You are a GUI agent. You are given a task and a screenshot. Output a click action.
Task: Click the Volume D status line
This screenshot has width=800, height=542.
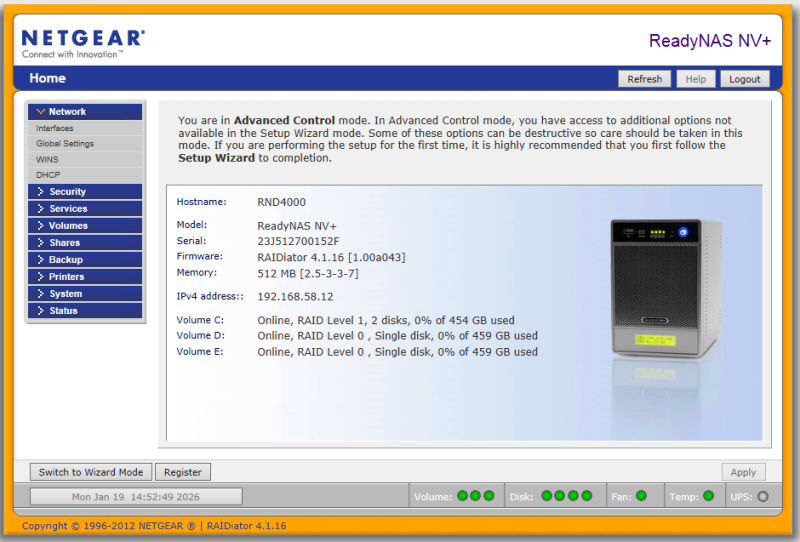pos(397,336)
